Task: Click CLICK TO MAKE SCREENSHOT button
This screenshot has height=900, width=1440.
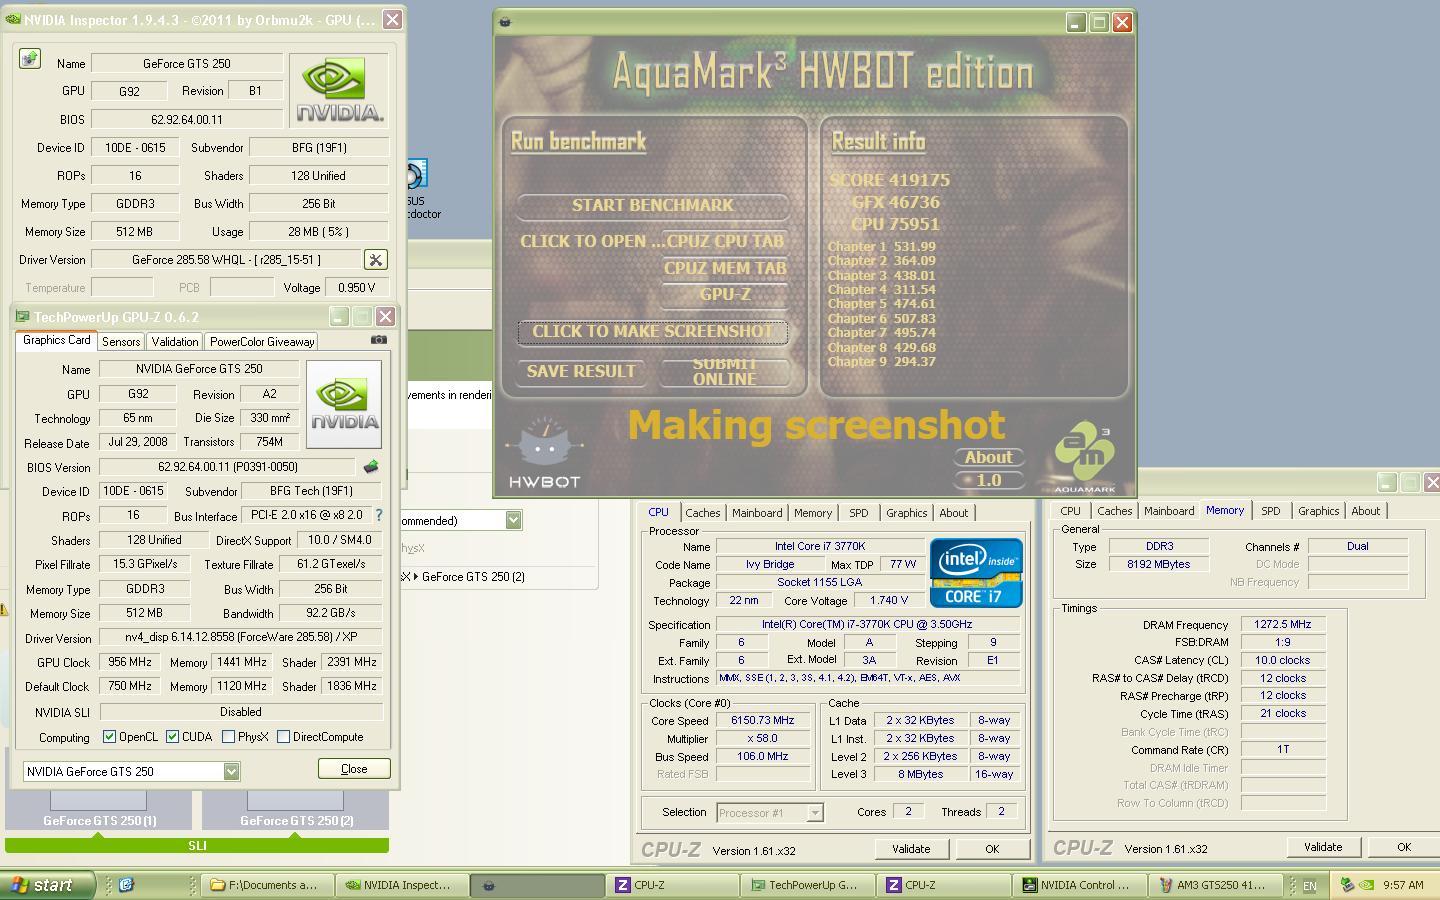Action: click(x=653, y=331)
